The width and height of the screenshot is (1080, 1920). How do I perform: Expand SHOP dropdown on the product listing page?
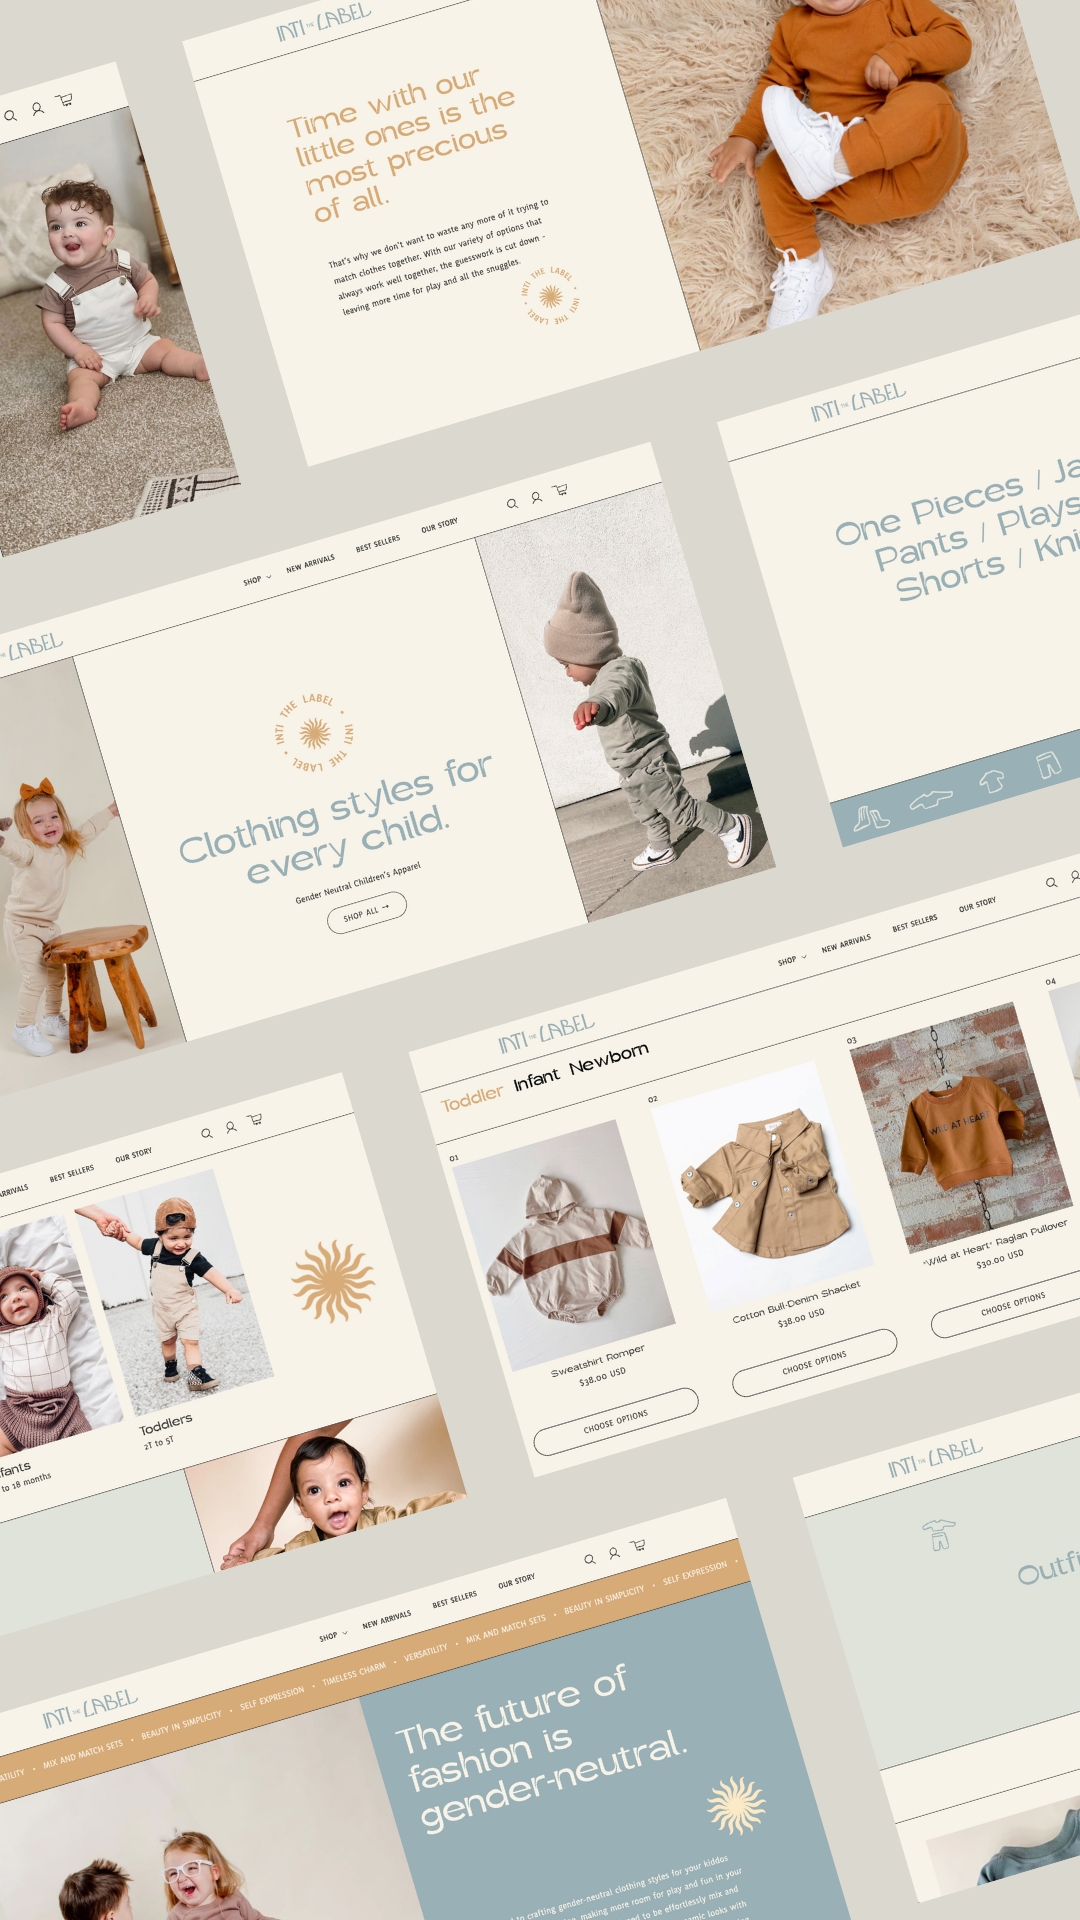click(x=792, y=960)
